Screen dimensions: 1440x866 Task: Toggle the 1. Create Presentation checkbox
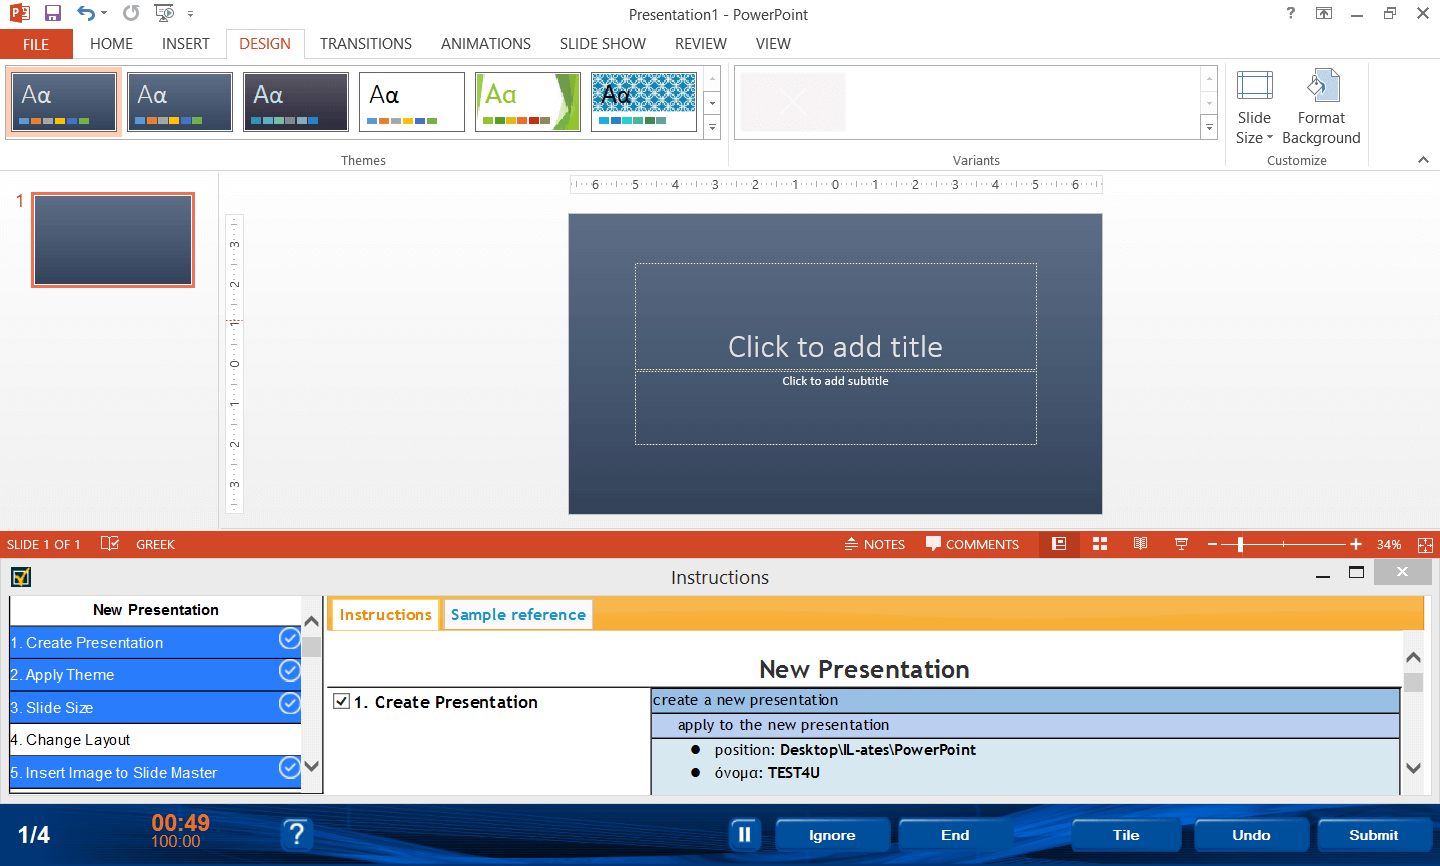[x=342, y=702]
